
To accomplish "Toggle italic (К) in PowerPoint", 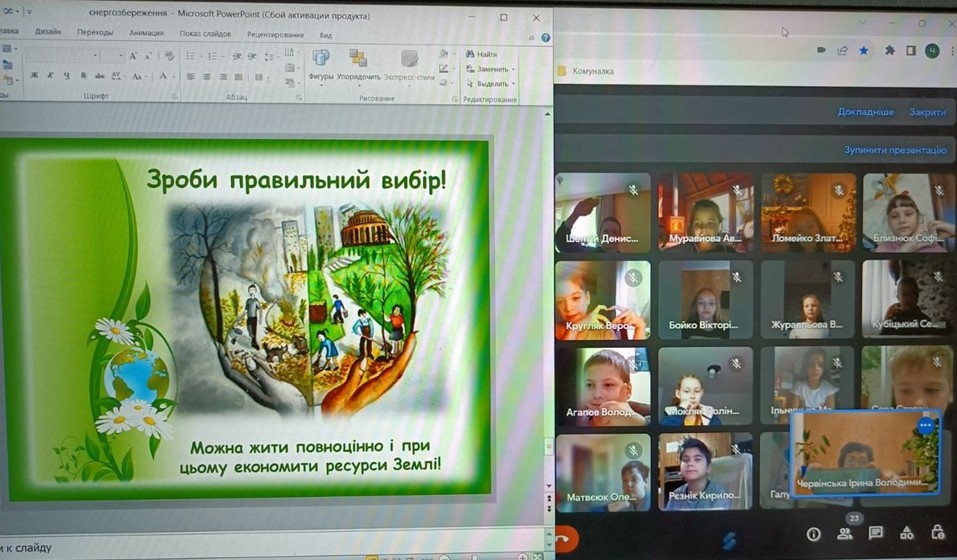I will coord(51,76).
